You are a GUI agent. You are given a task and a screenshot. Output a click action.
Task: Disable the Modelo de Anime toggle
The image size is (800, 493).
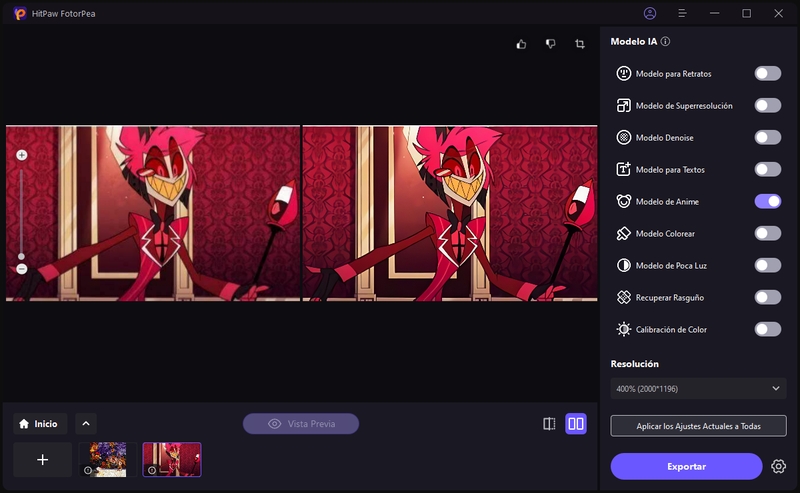pos(767,201)
